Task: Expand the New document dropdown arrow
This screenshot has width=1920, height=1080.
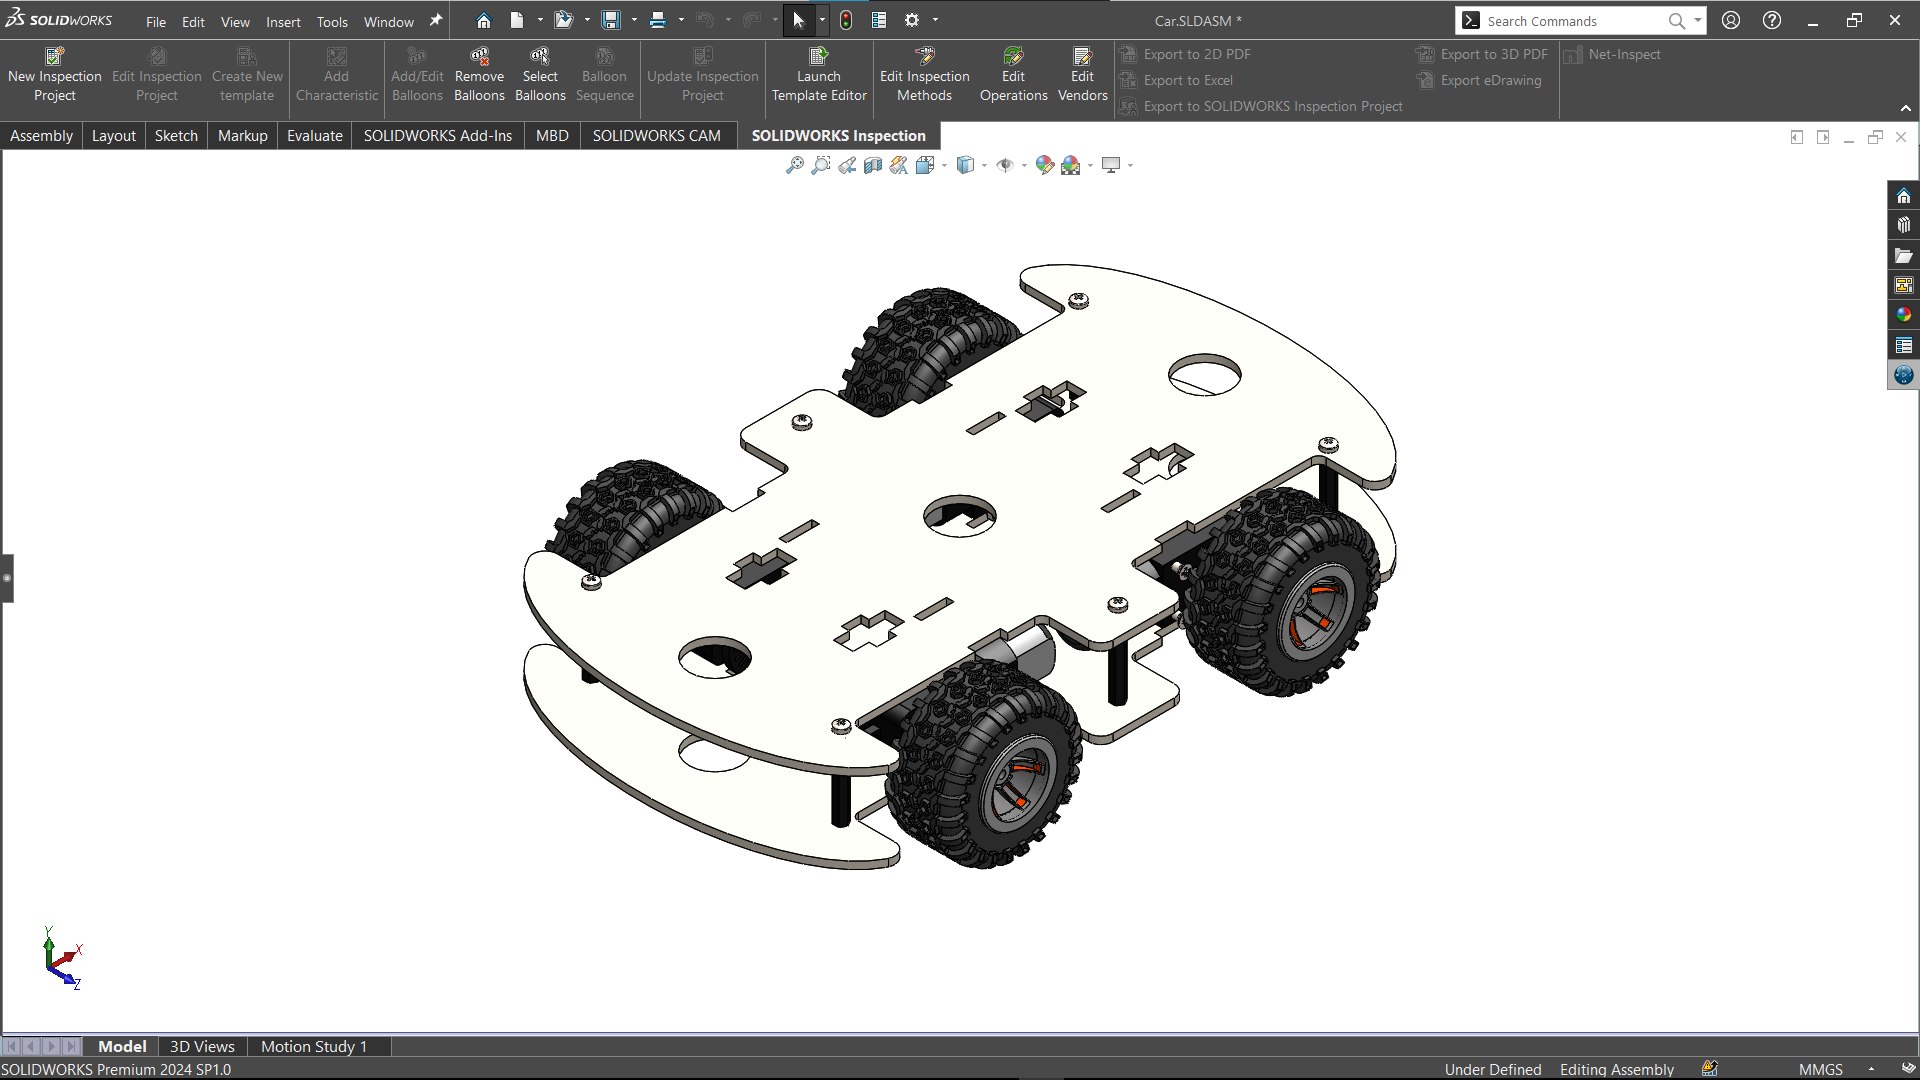Action: [540, 20]
